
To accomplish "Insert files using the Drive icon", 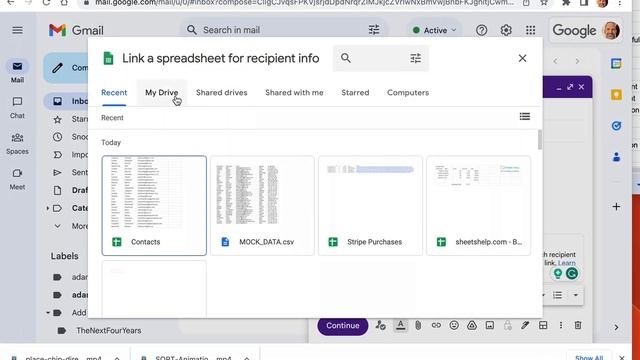I will click(472, 325).
